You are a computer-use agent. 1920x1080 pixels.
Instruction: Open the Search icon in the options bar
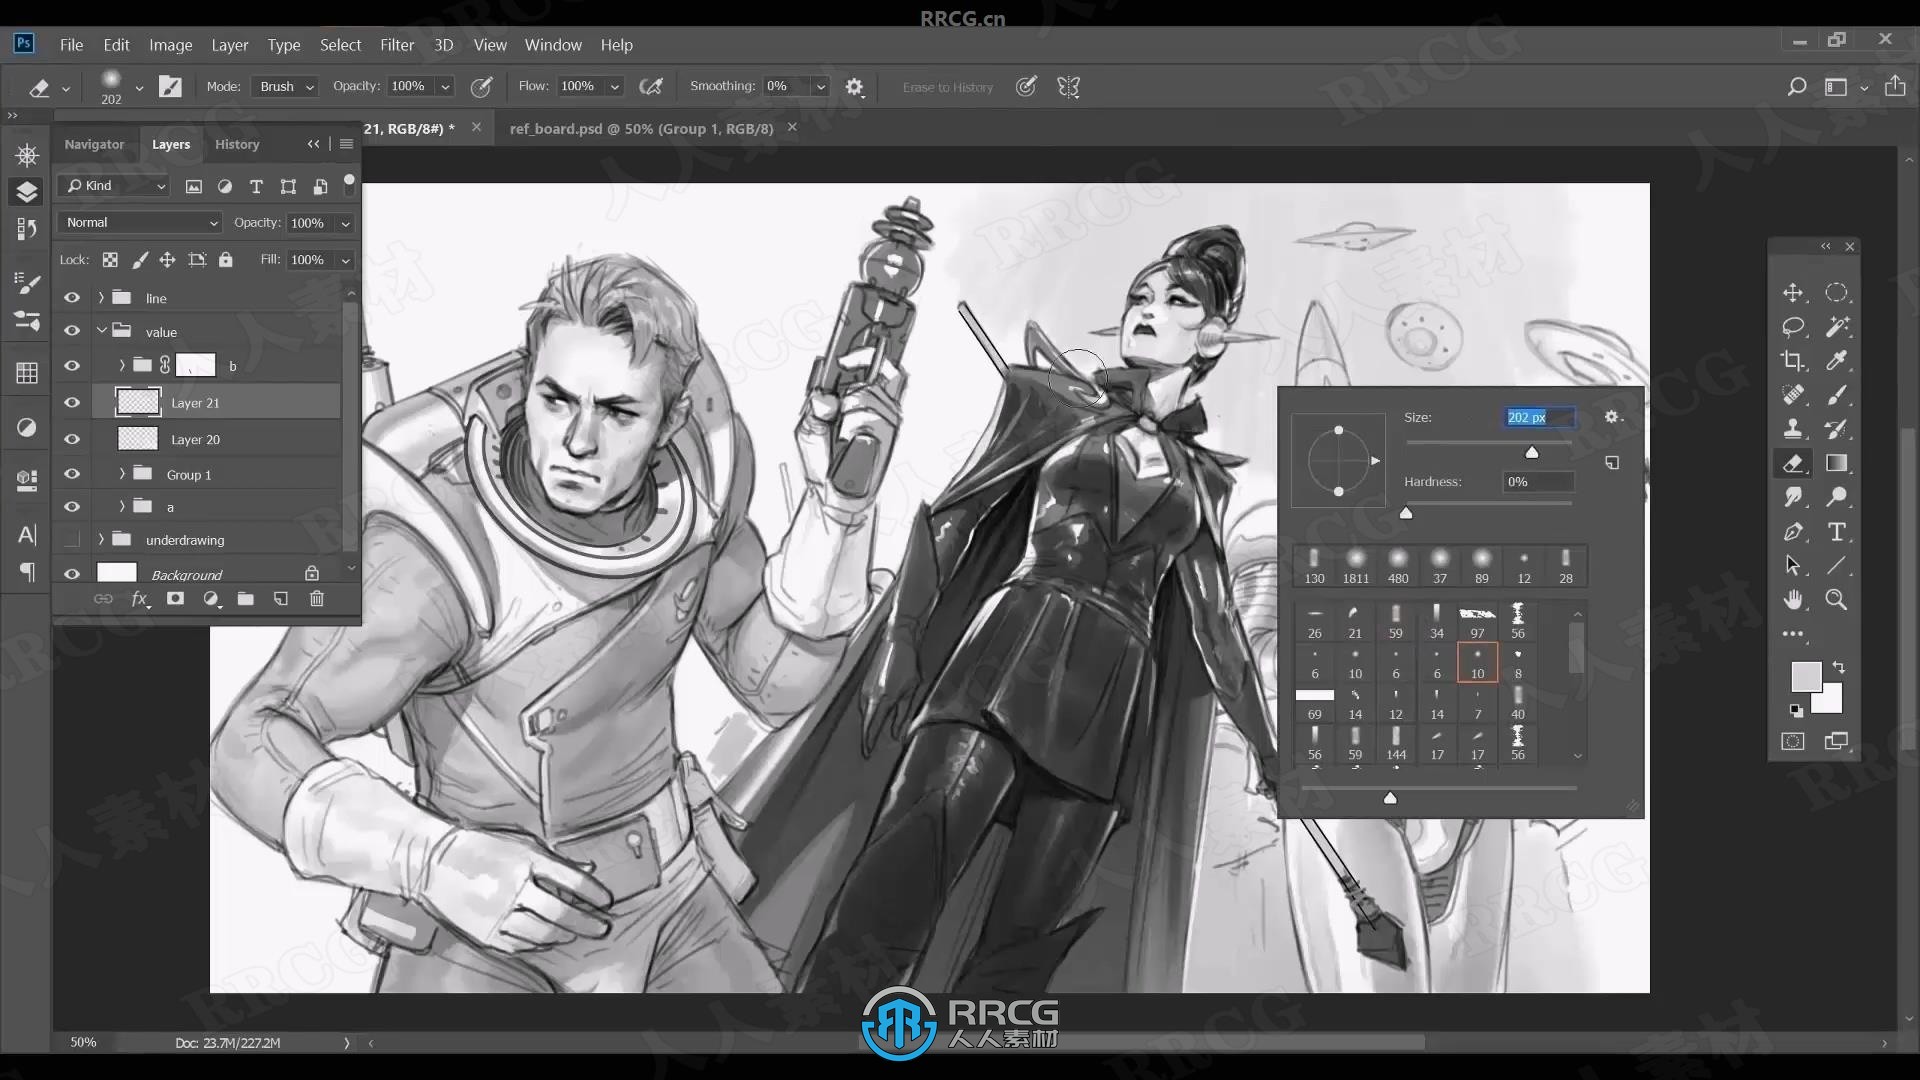coord(1796,87)
